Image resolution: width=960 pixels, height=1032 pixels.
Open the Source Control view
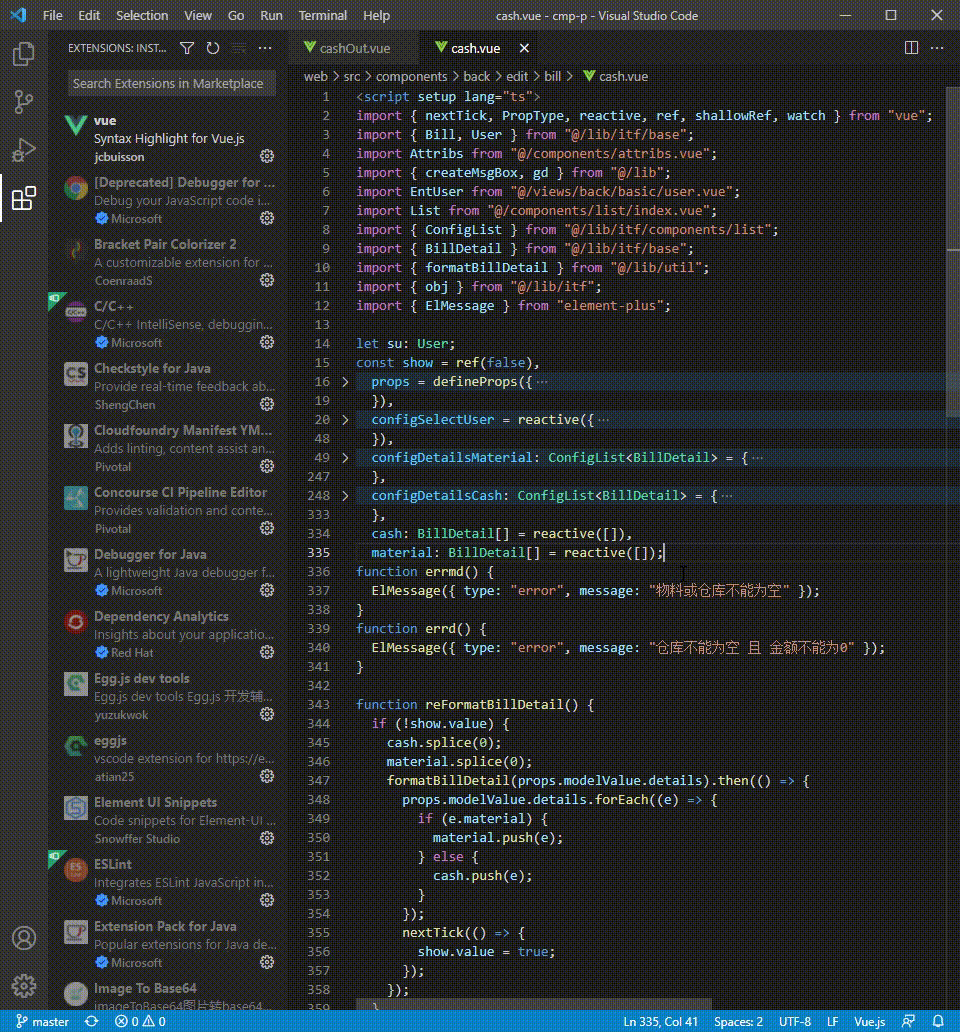pyautogui.click(x=24, y=102)
